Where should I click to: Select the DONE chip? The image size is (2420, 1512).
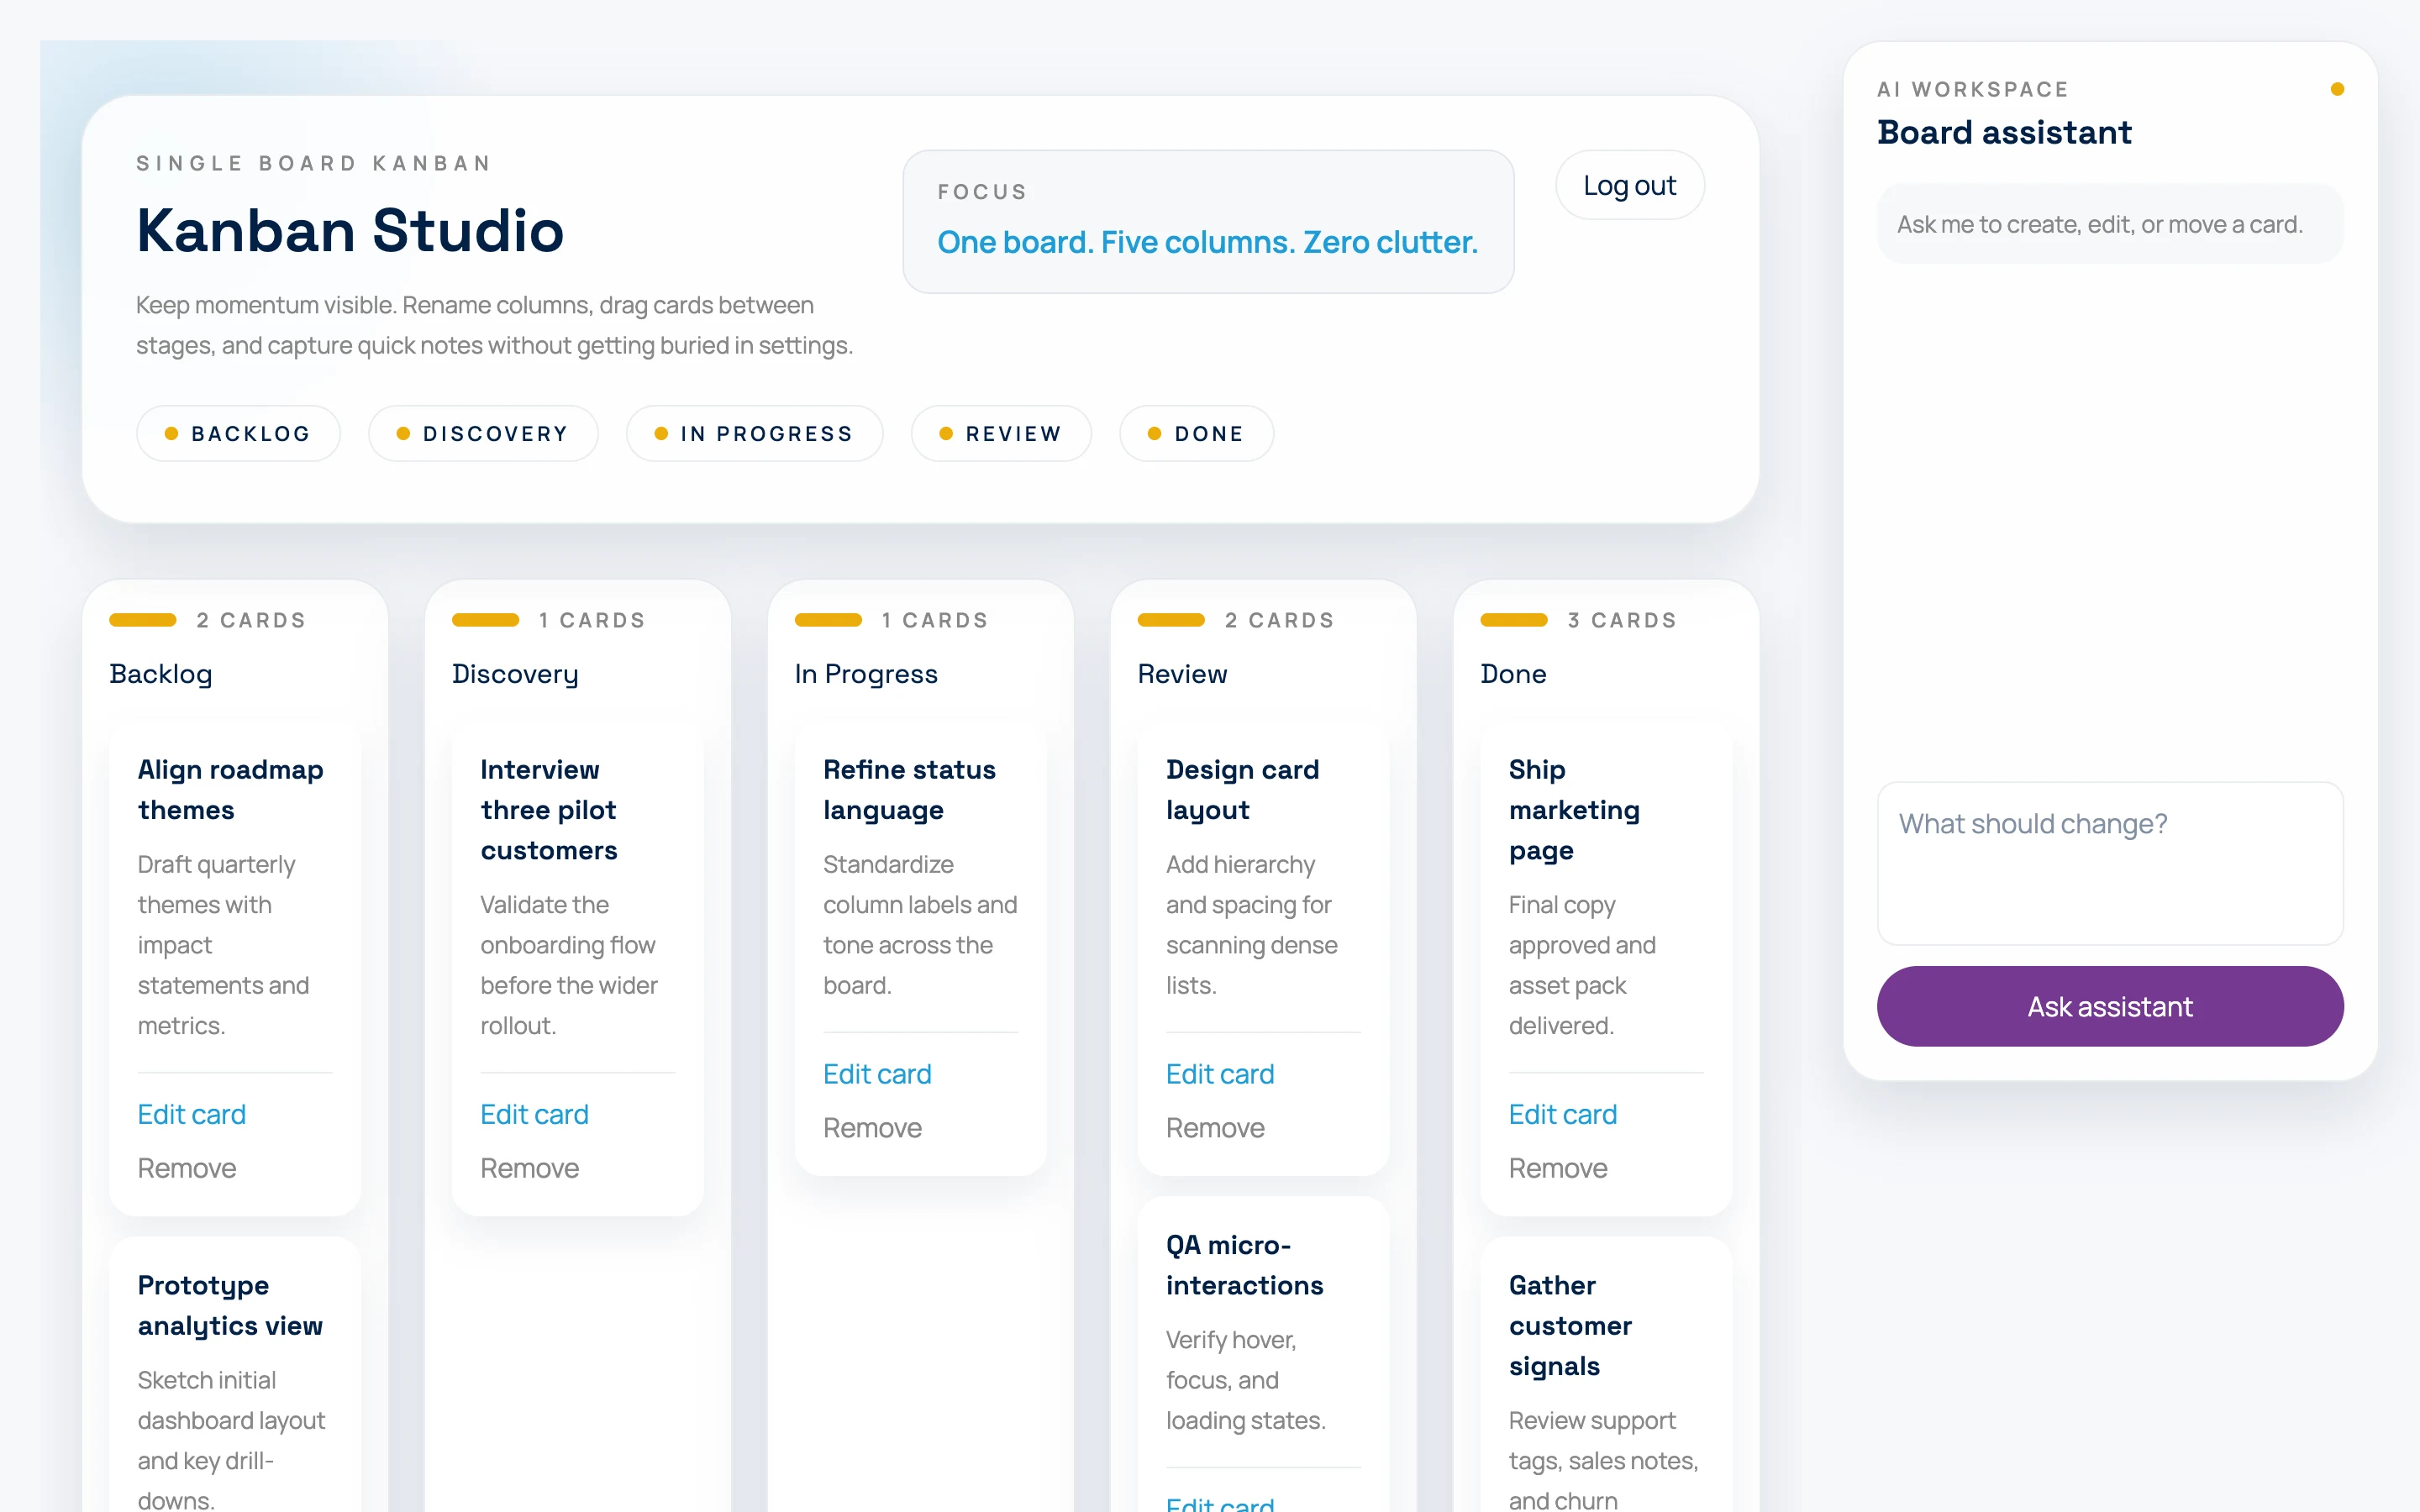click(x=1196, y=433)
